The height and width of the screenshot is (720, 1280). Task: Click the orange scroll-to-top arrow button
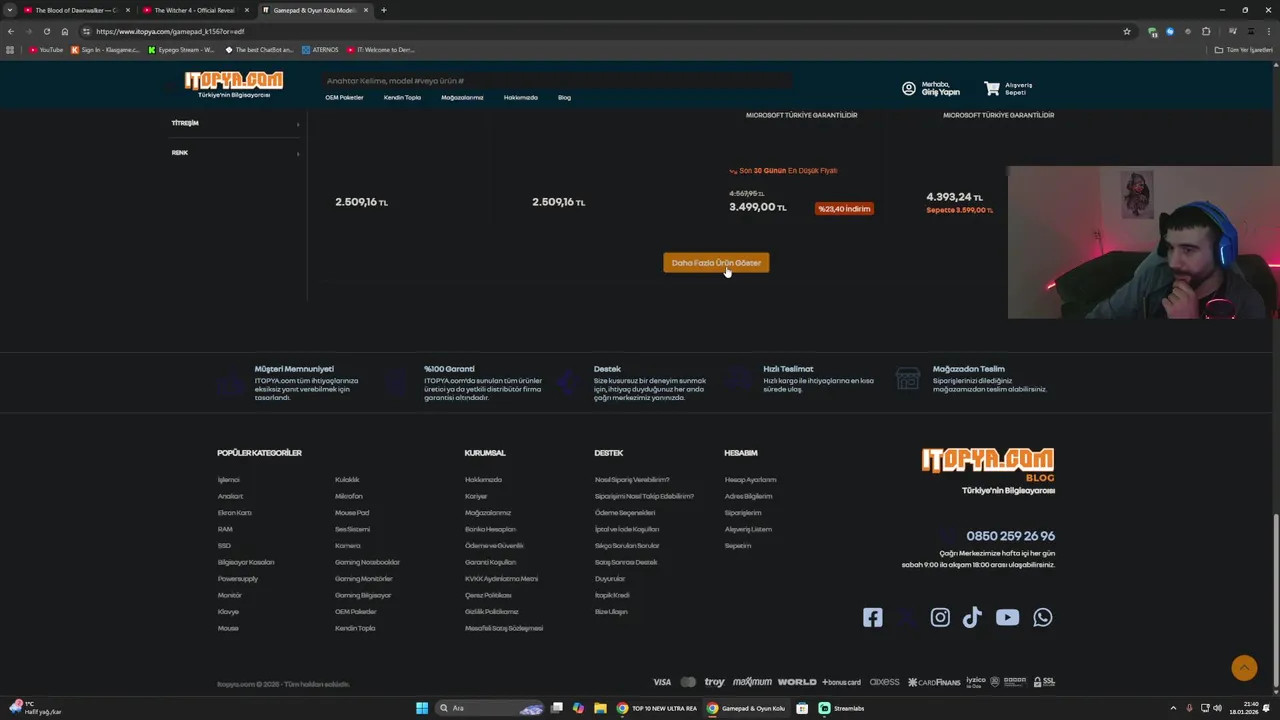[x=1244, y=667]
